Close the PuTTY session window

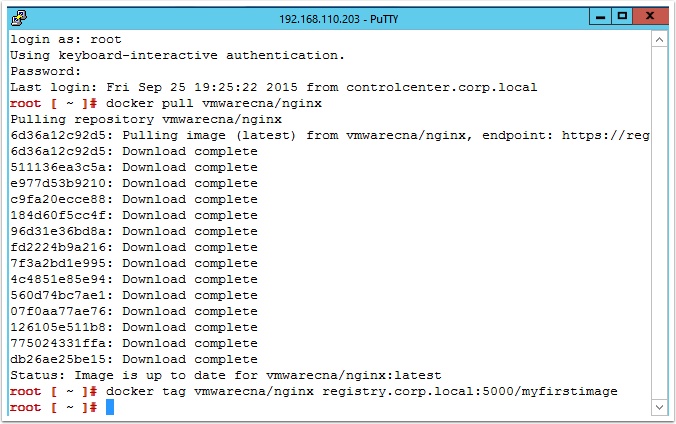[x=651, y=17]
